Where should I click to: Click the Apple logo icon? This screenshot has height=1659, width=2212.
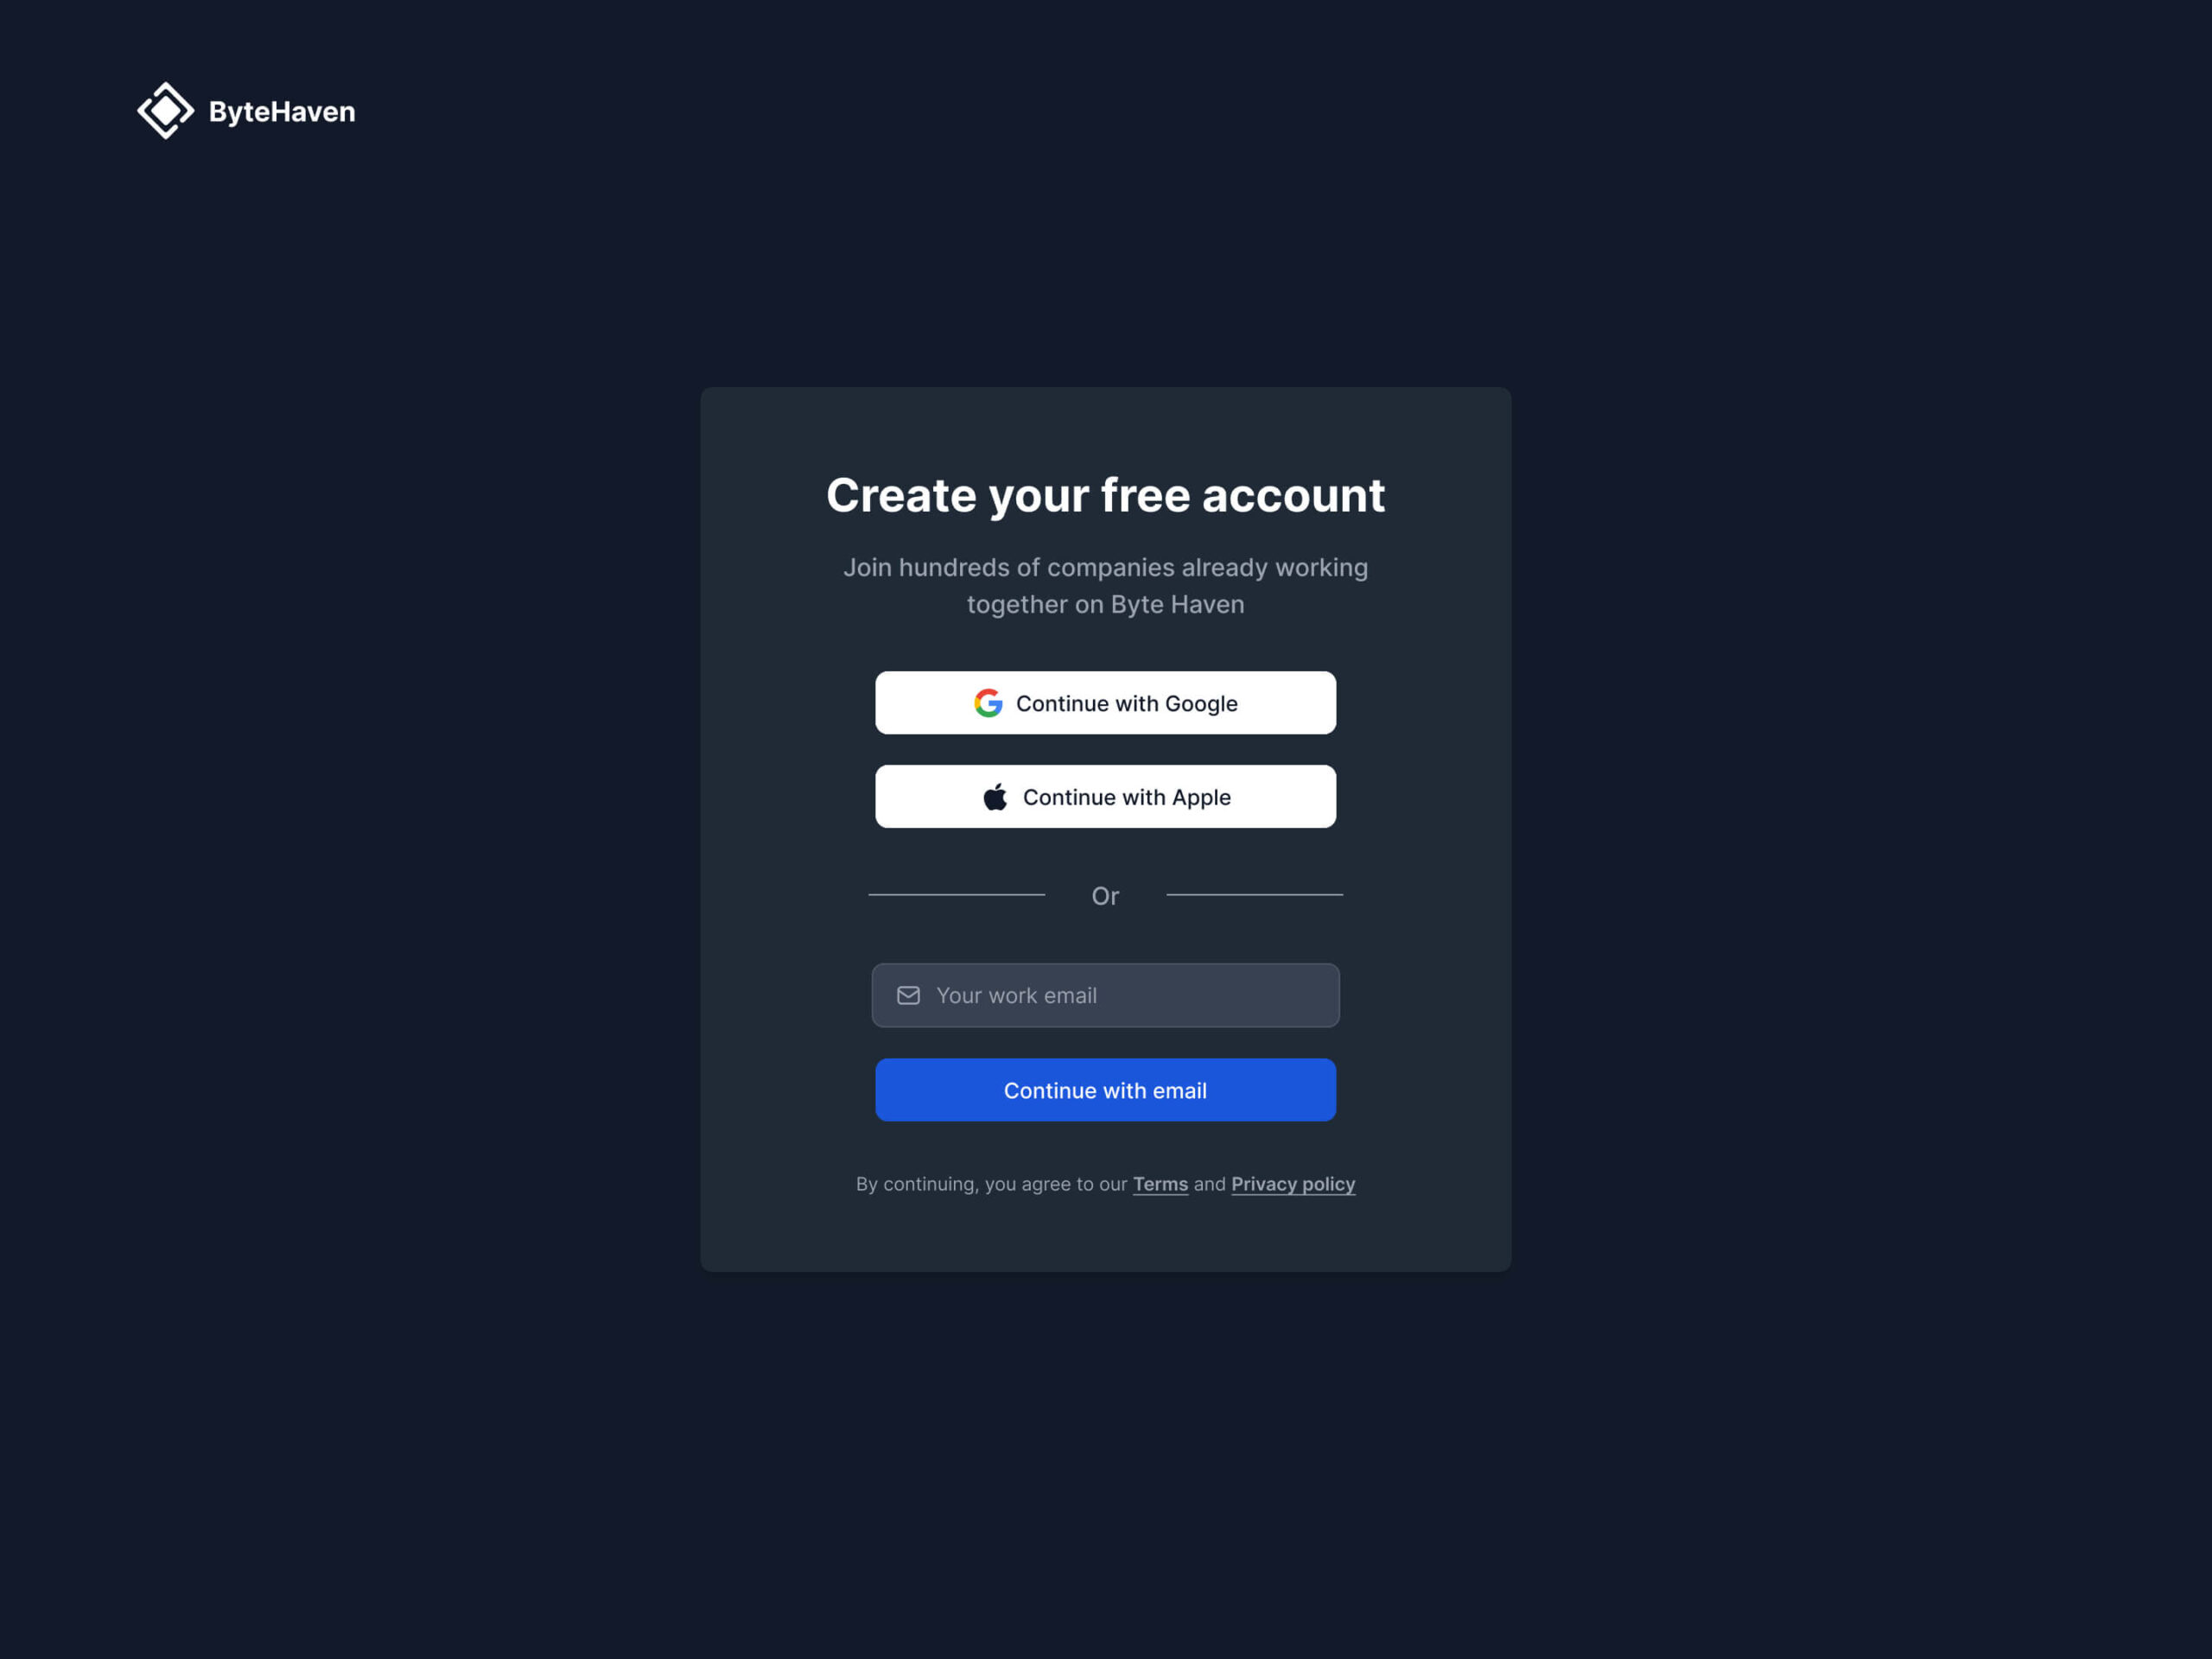coord(995,795)
